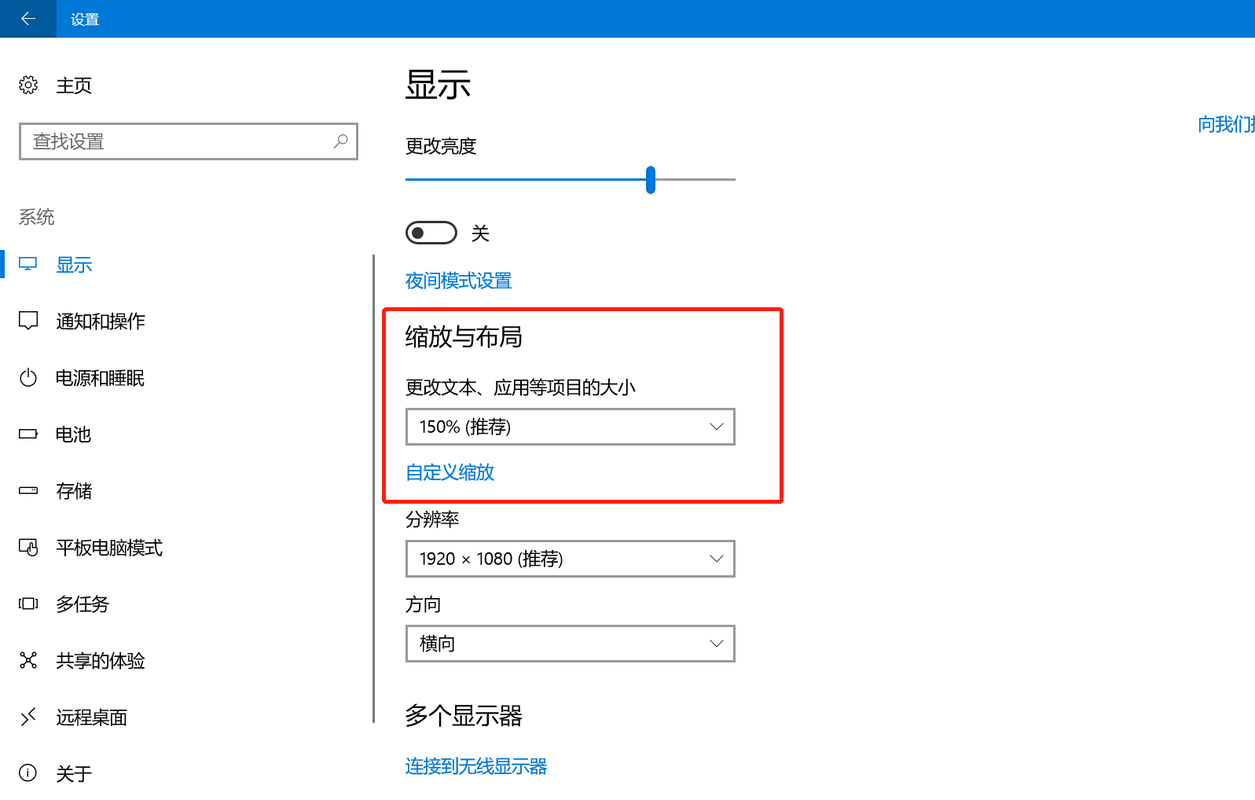The height and width of the screenshot is (800, 1255).
Task: Click the 系统 category label
Action: click(x=37, y=217)
